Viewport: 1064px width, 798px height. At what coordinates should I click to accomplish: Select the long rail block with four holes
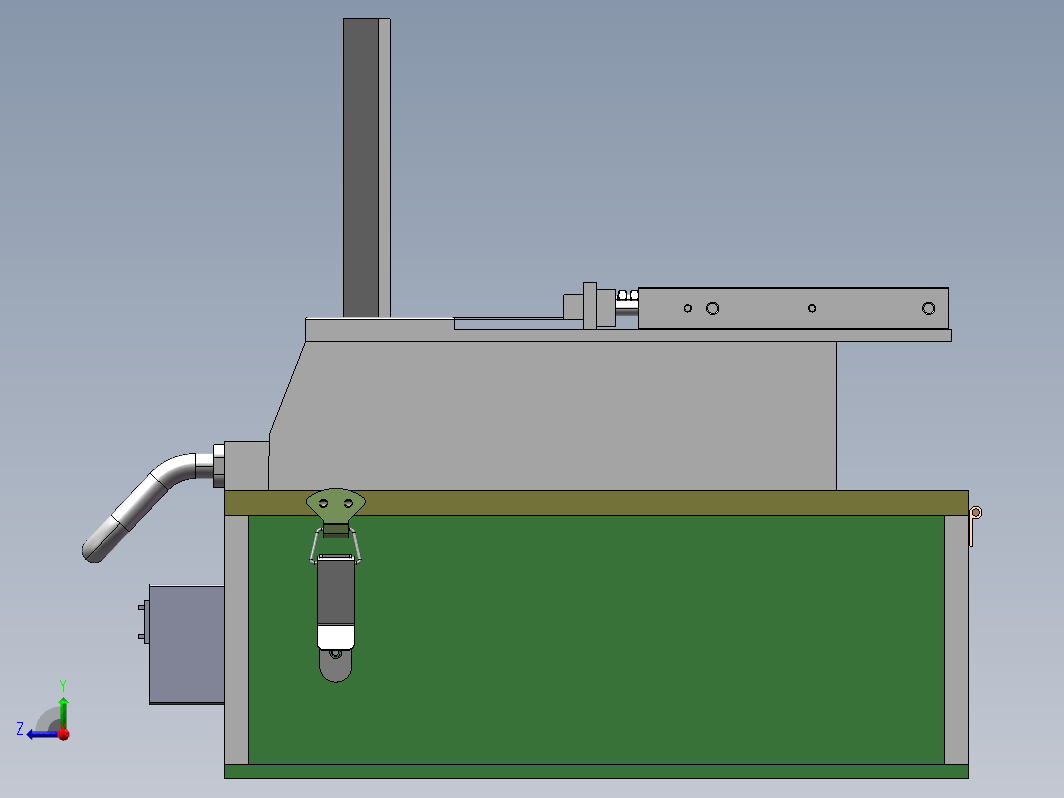(793, 308)
